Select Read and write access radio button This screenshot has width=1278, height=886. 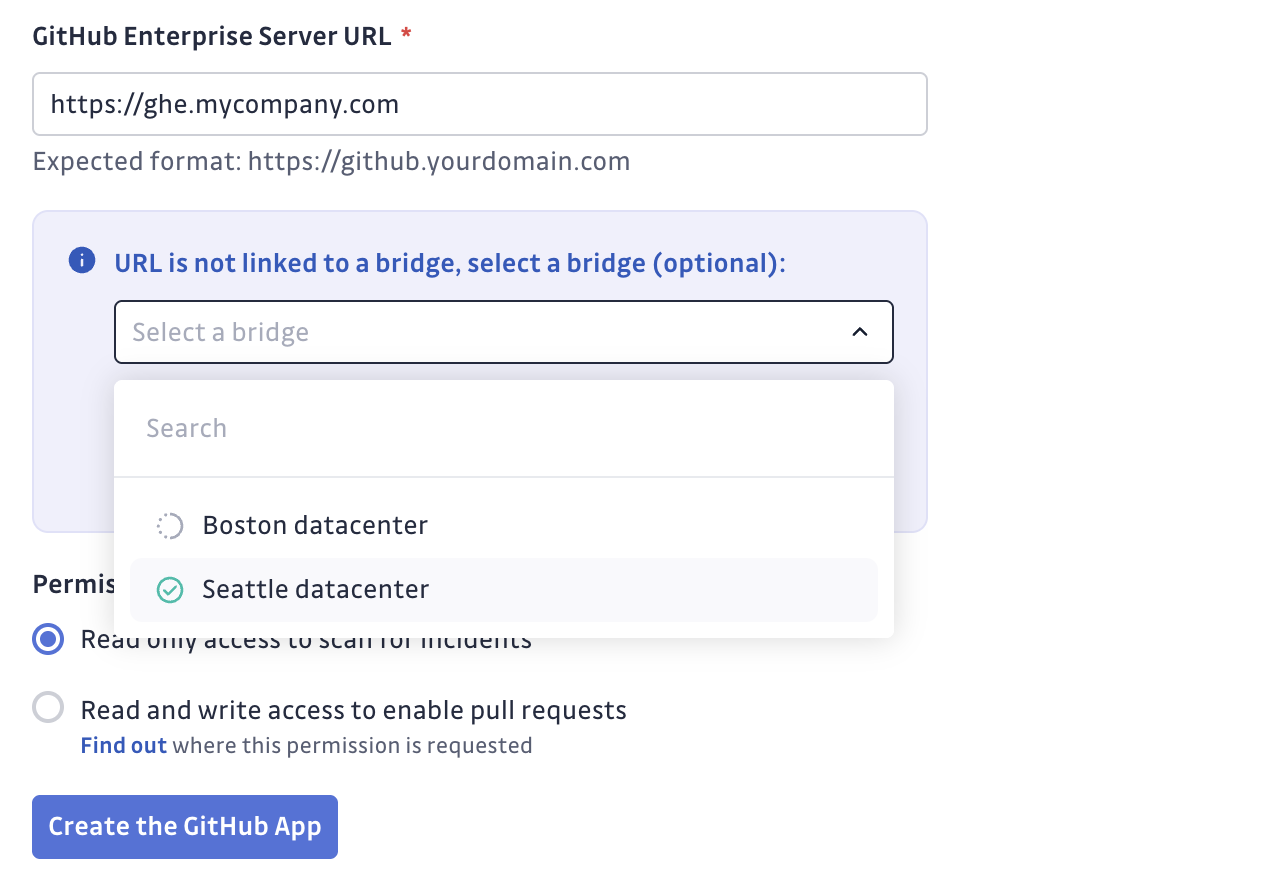point(48,708)
